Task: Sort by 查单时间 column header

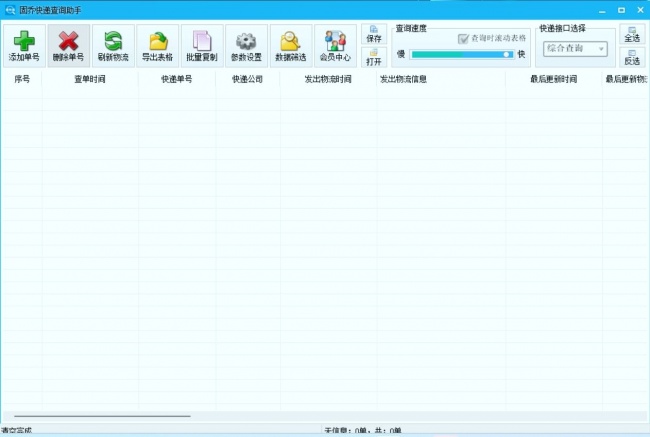Action: [90, 79]
